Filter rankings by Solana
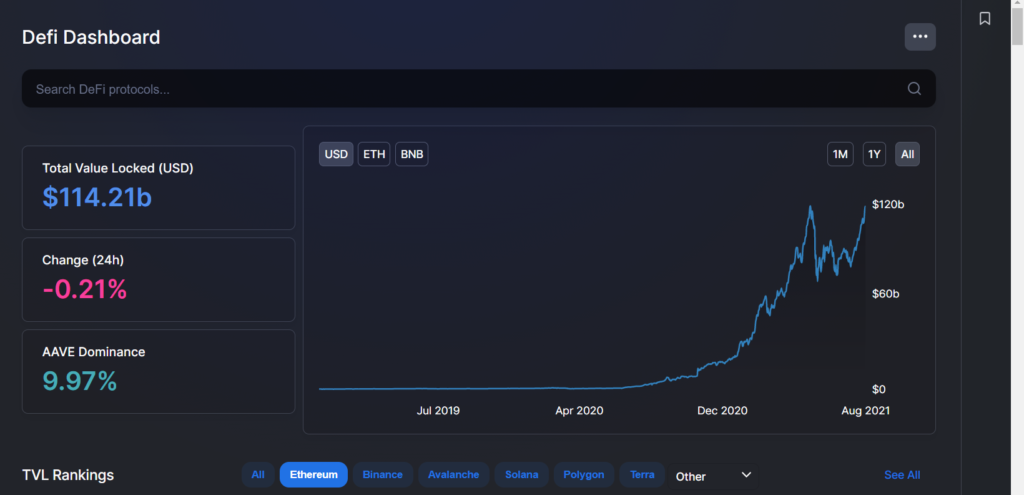The image size is (1024, 495). 519,475
